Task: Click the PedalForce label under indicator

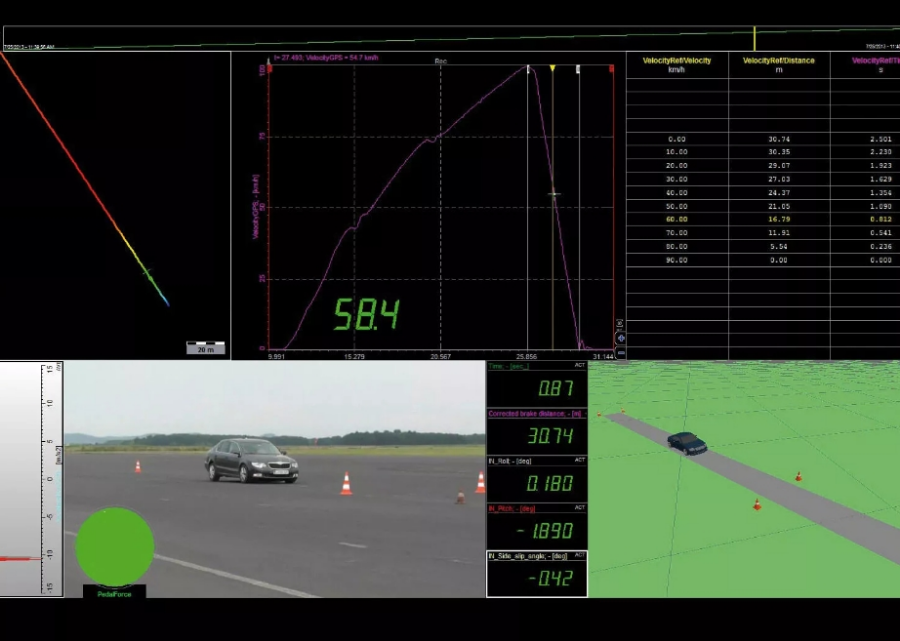Action: pyautogui.click(x=114, y=594)
